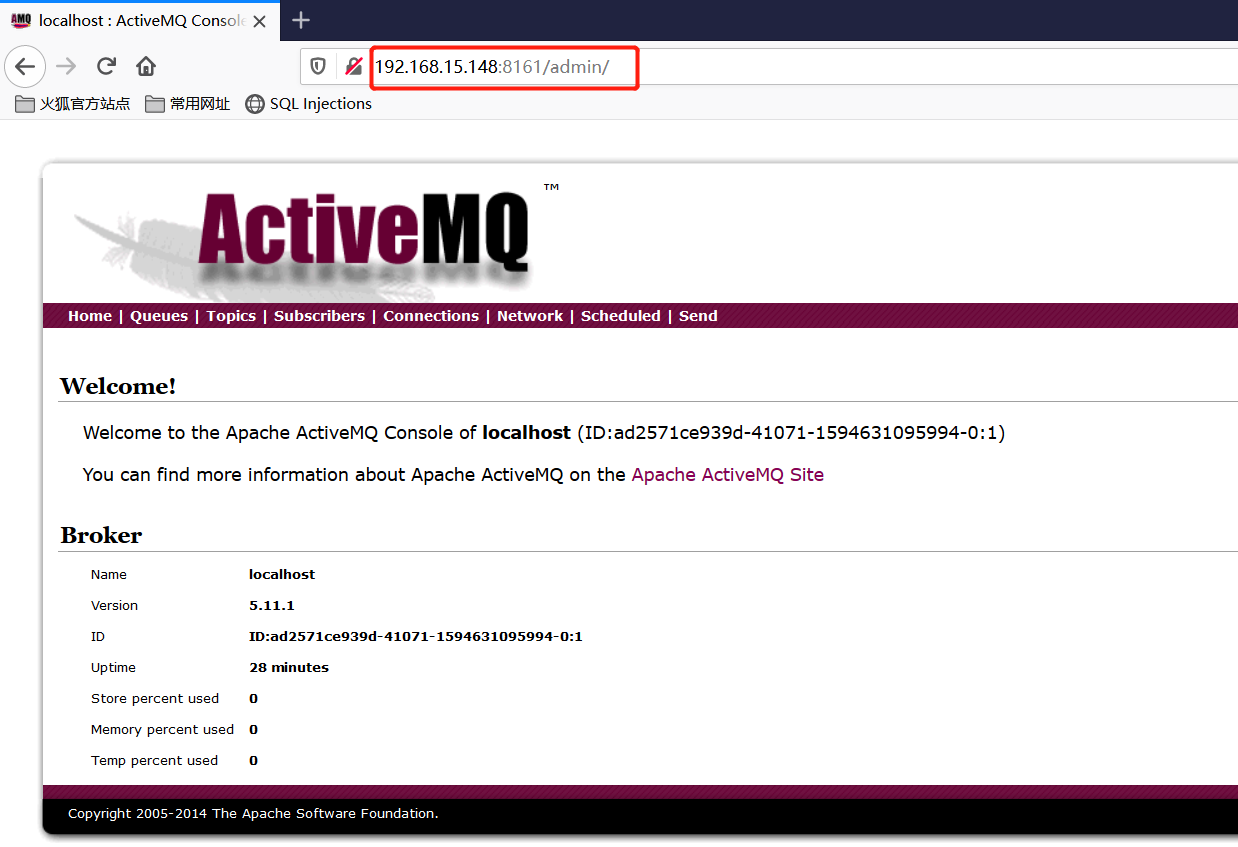Click the Version label in Broker table
Viewport: 1238px width, 847px height.
click(x=115, y=606)
